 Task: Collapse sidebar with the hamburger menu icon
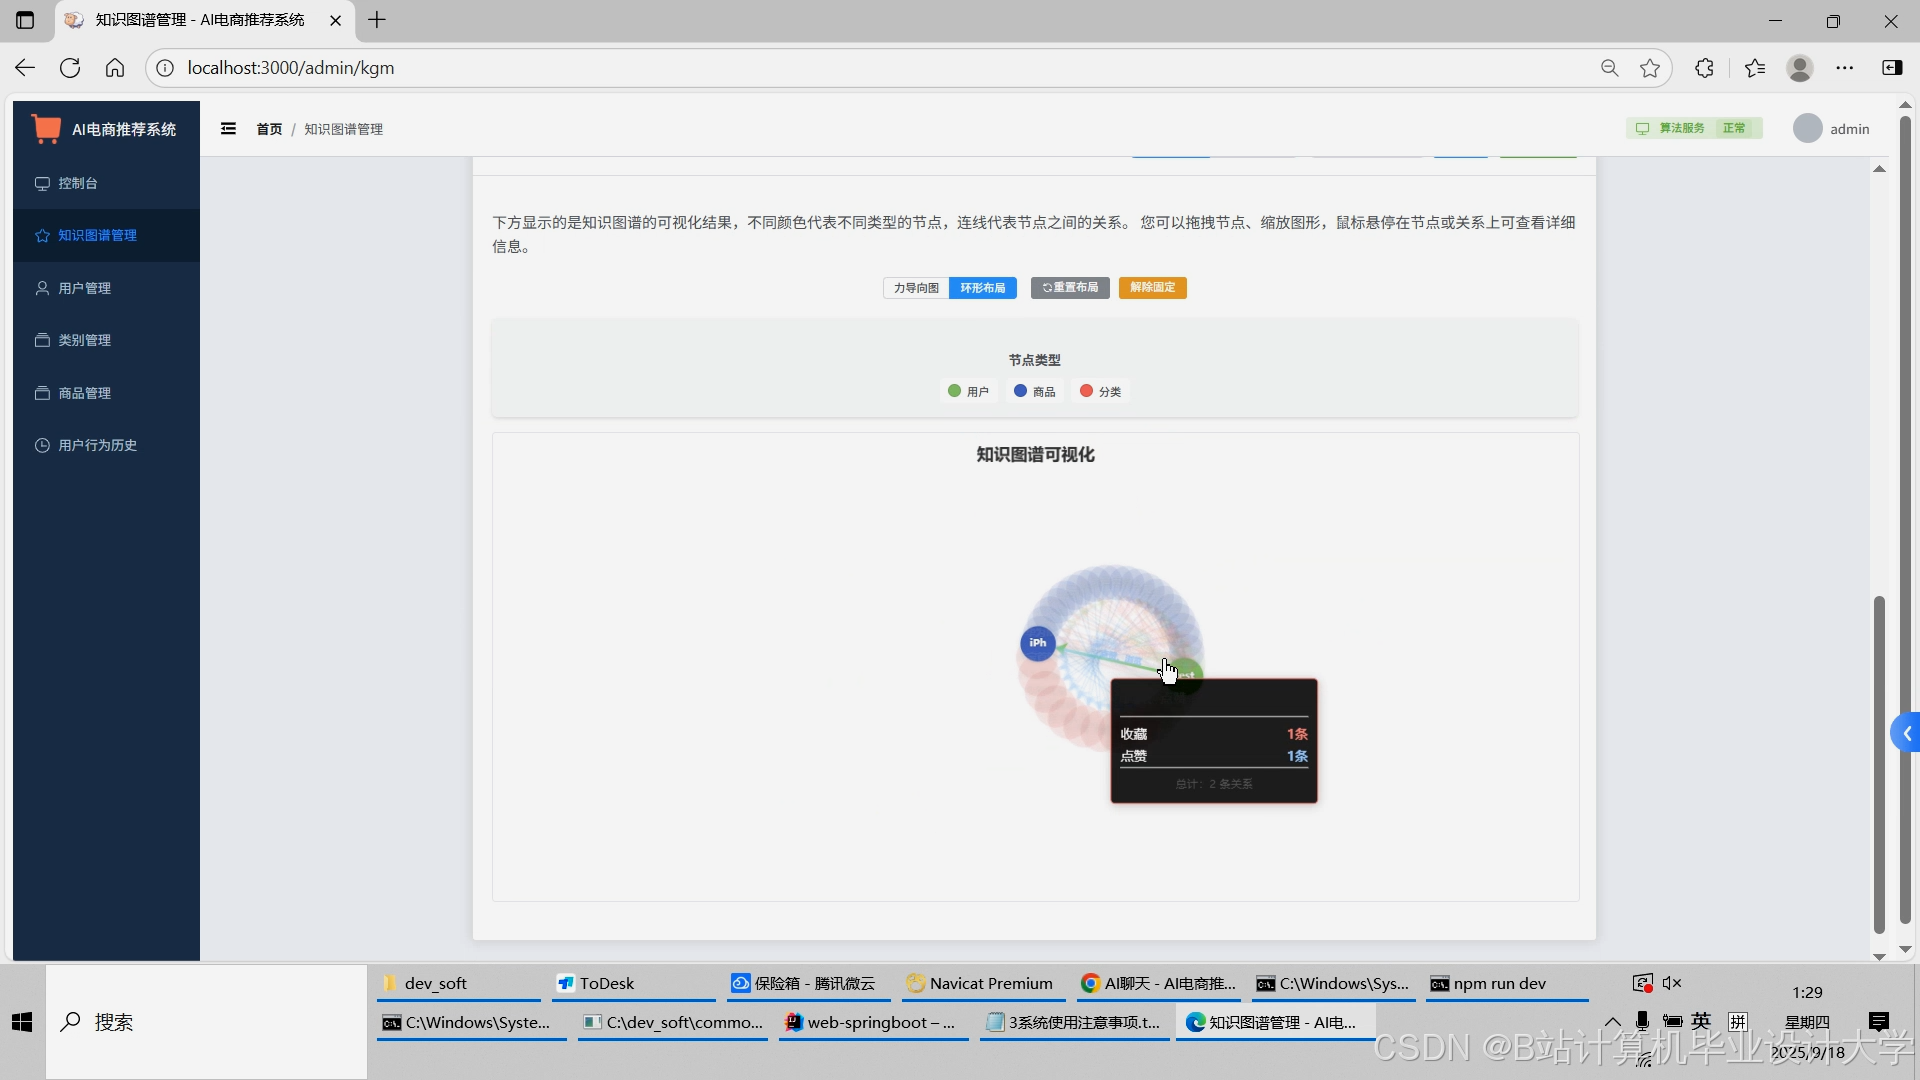pyautogui.click(x=228, y=129)
